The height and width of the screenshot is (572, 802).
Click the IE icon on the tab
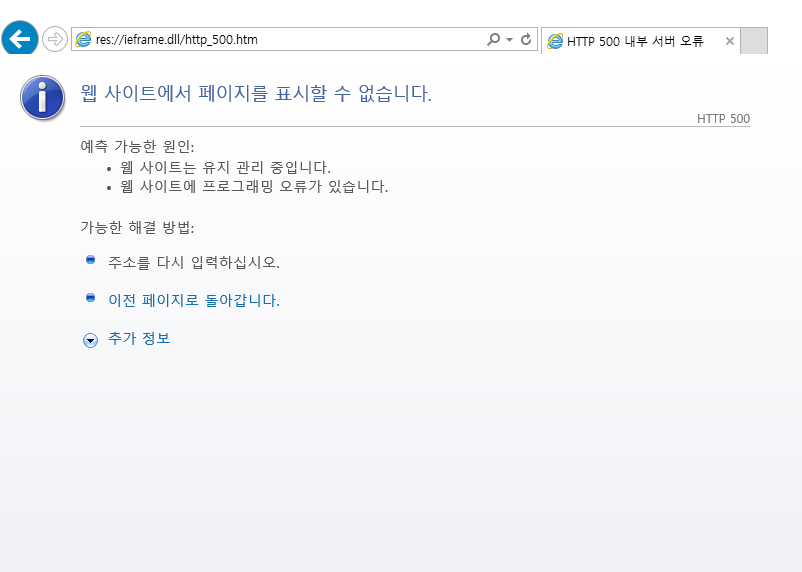(555, 41)
